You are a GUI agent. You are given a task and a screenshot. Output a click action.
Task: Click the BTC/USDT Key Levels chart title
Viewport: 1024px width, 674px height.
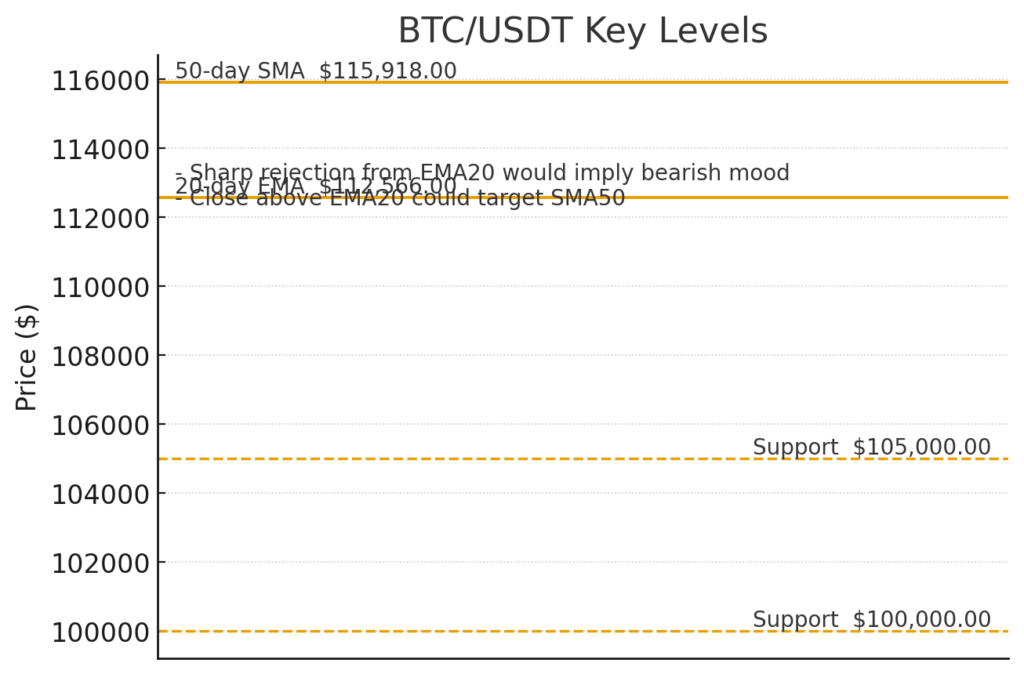coord(583,31)
